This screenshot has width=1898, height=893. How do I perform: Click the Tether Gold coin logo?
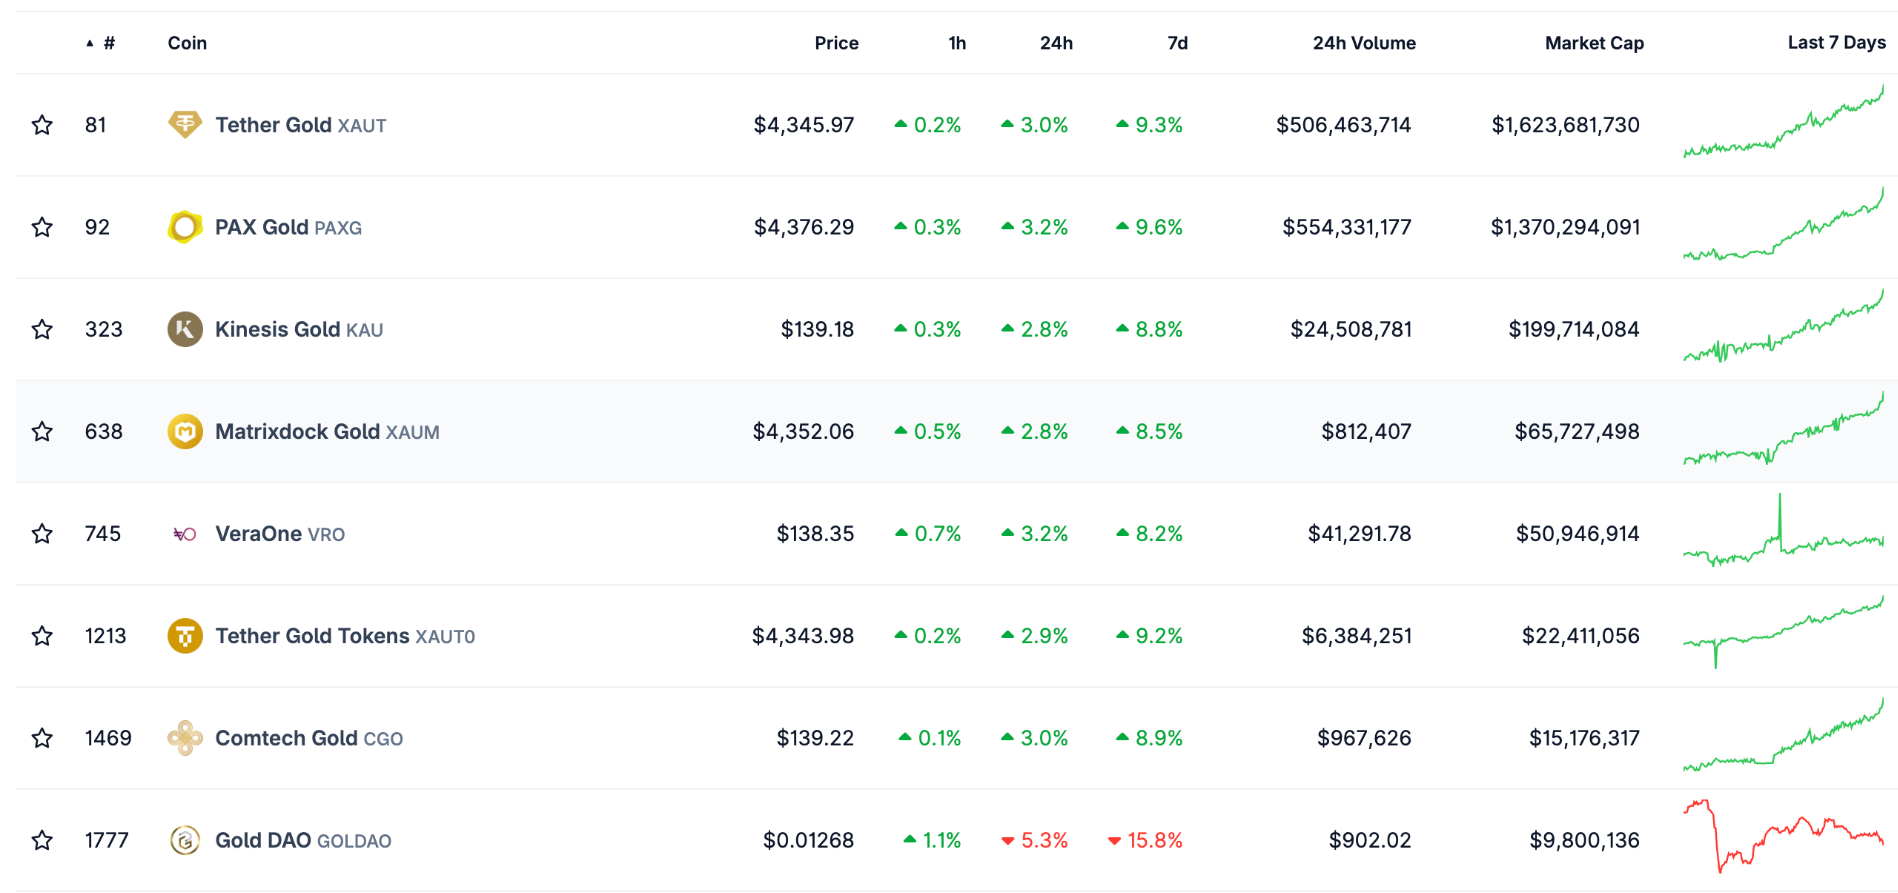click(184, 125)
